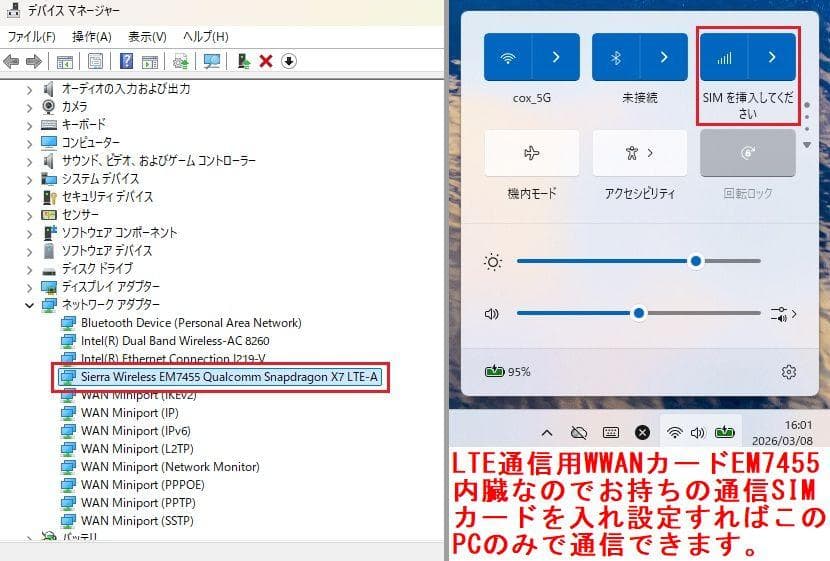Viewport: 830px width, 561px height.
Task: Select ソフトウェア デバイス category
Action: 107,250
